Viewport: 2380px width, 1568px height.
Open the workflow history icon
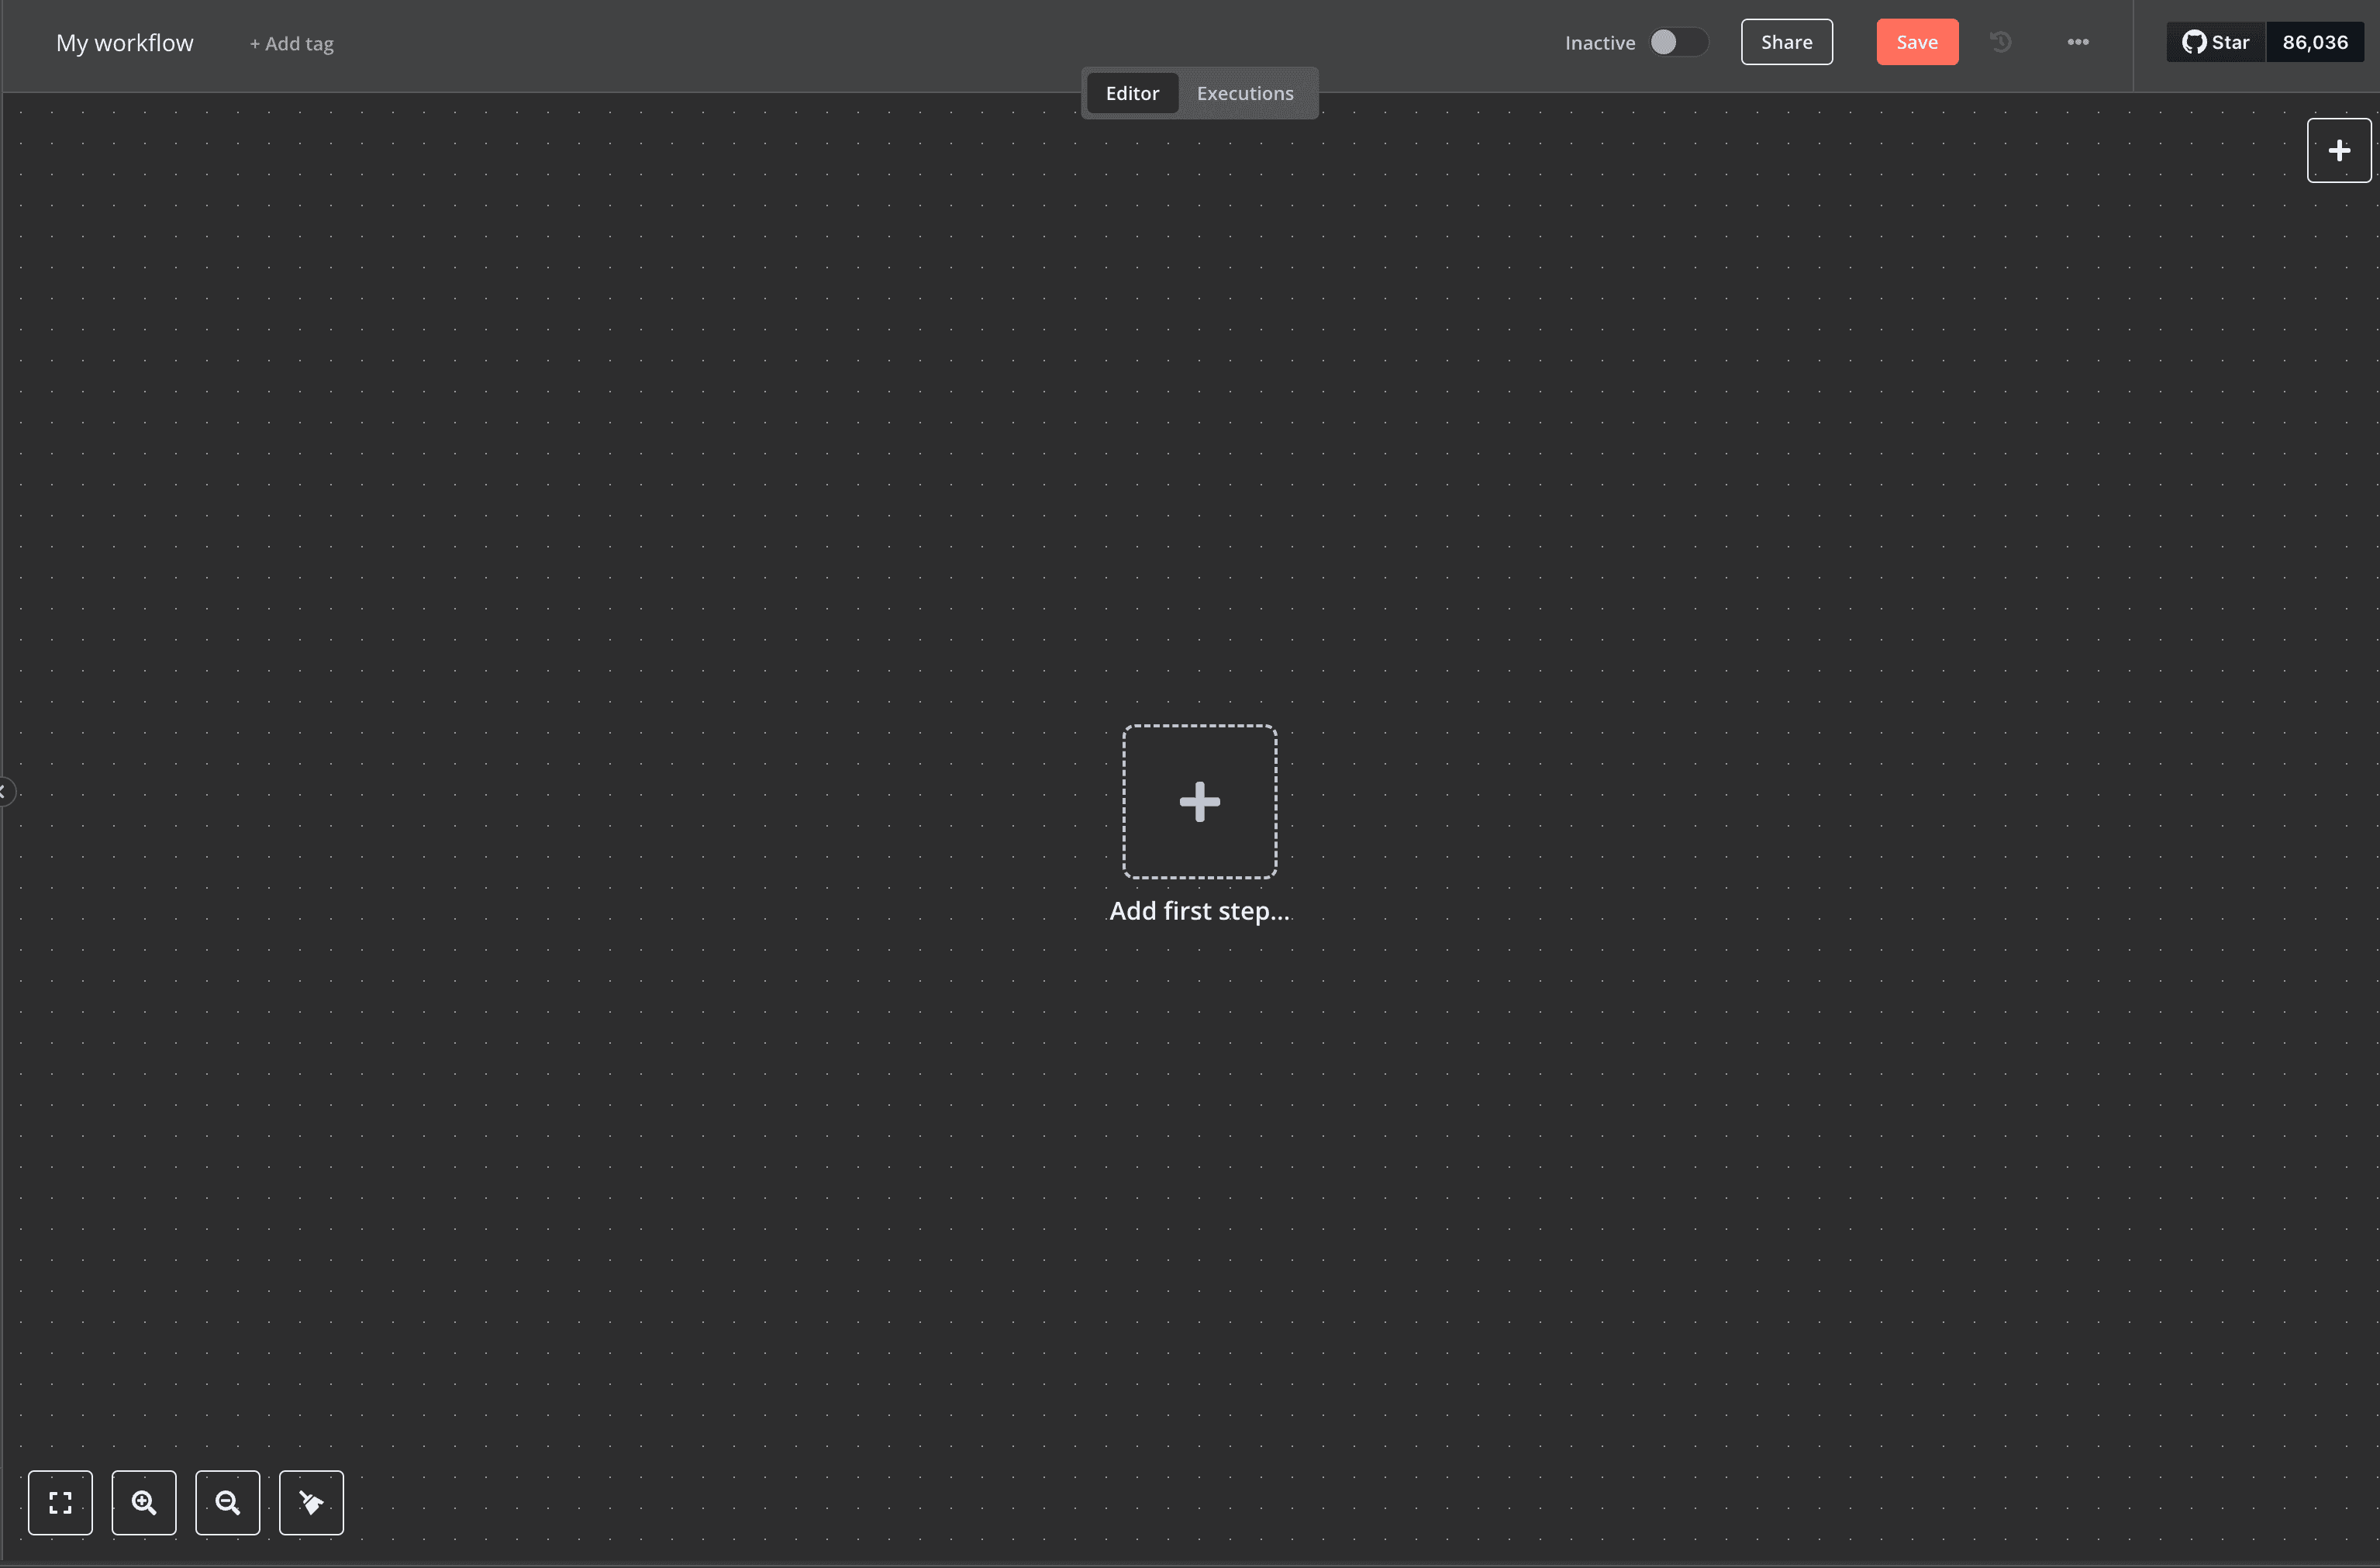2000,42
